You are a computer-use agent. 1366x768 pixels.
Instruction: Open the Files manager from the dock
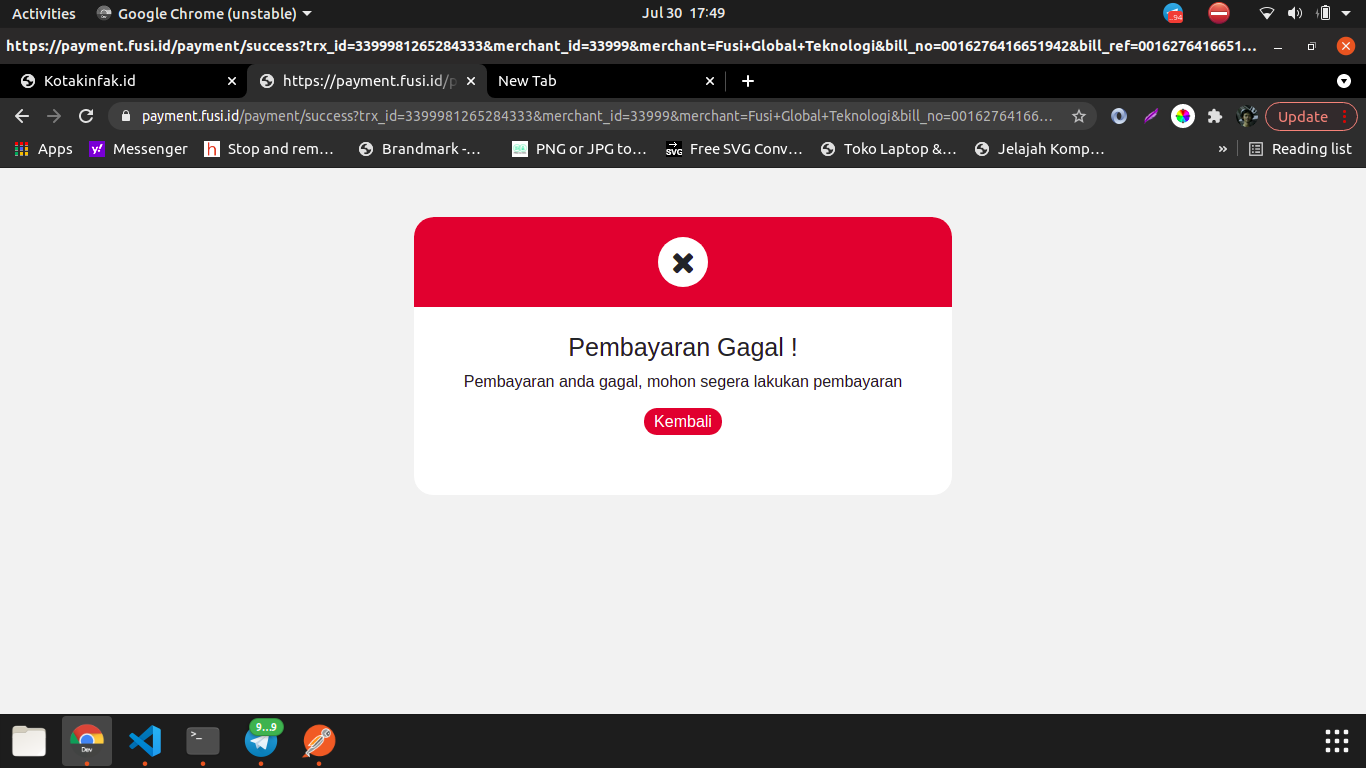coord(29,741)
